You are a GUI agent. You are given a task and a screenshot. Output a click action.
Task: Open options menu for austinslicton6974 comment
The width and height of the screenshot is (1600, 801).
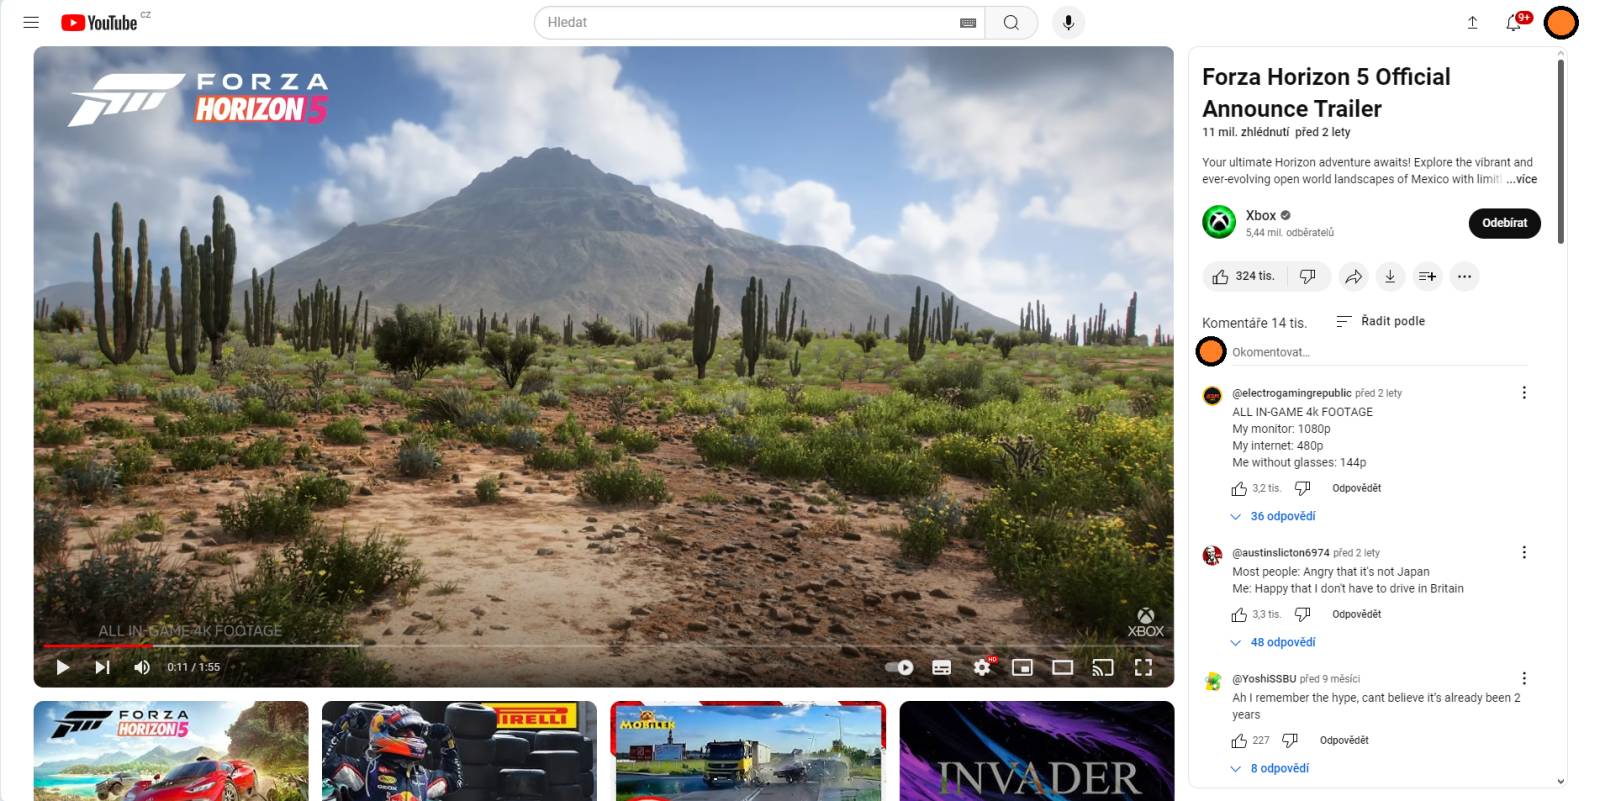[1524, 552]
